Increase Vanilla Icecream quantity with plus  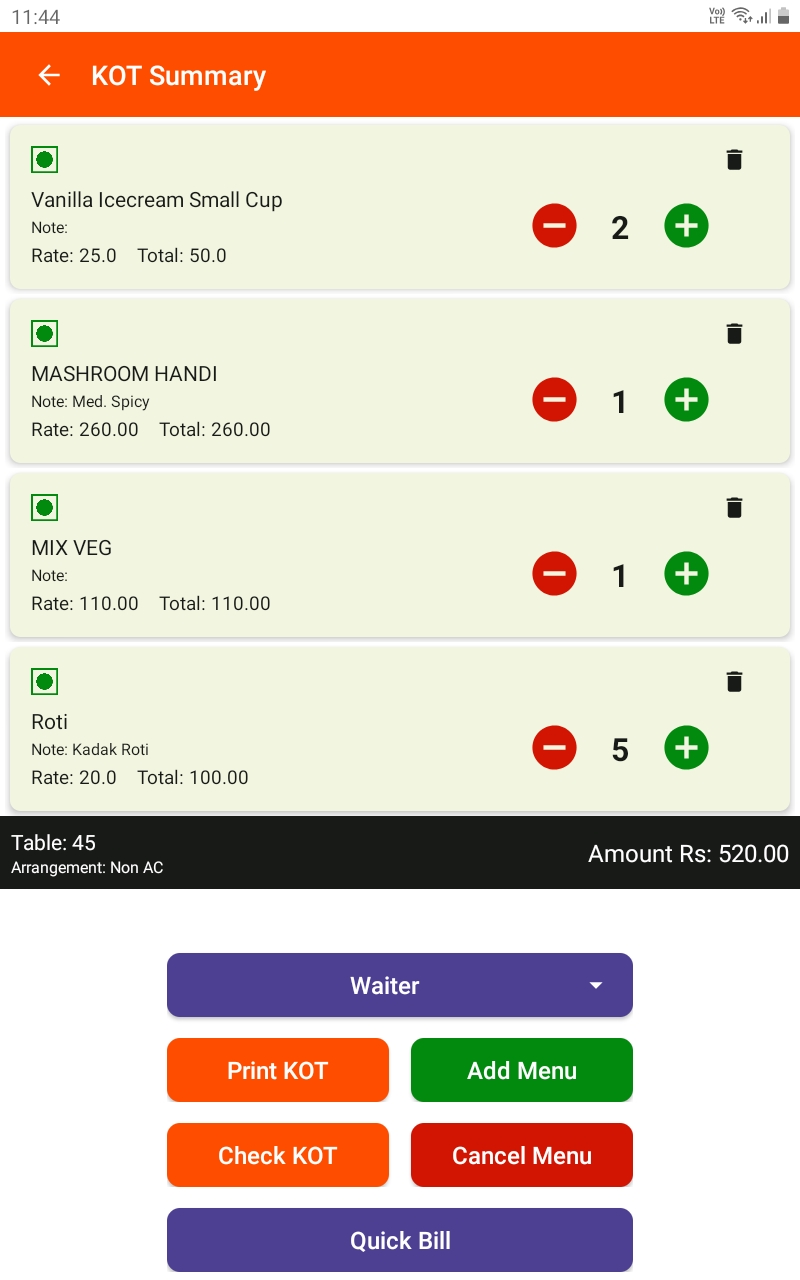click(x=686, y=226)
